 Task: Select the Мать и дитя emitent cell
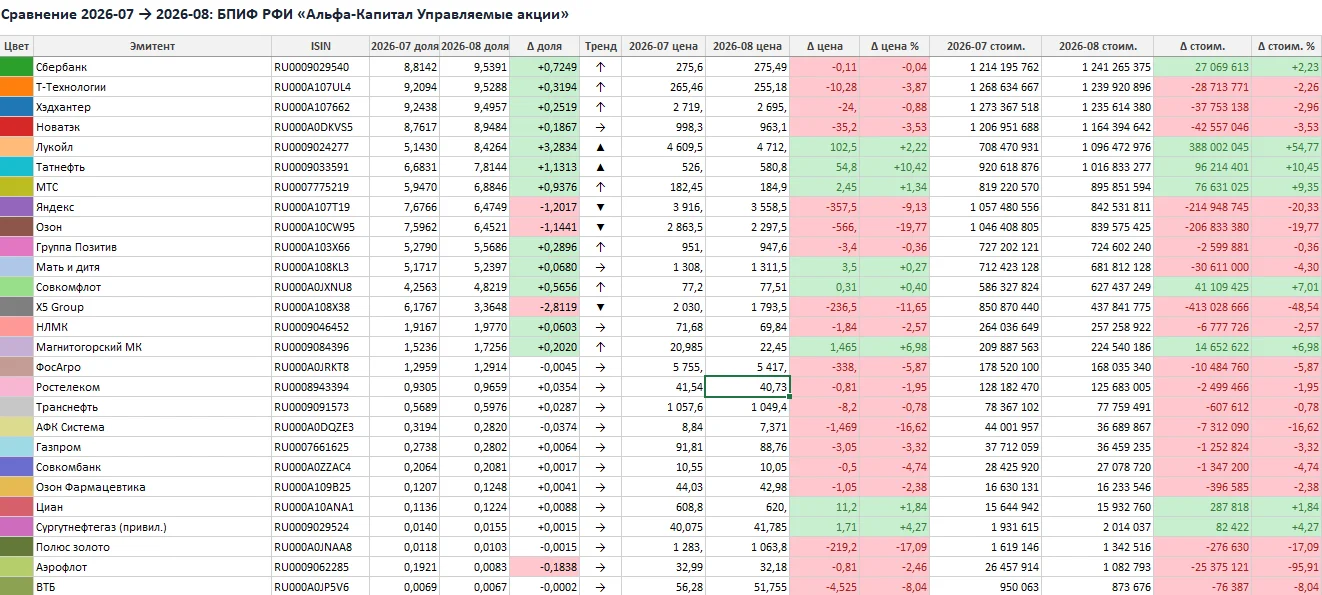coord(152,267)
